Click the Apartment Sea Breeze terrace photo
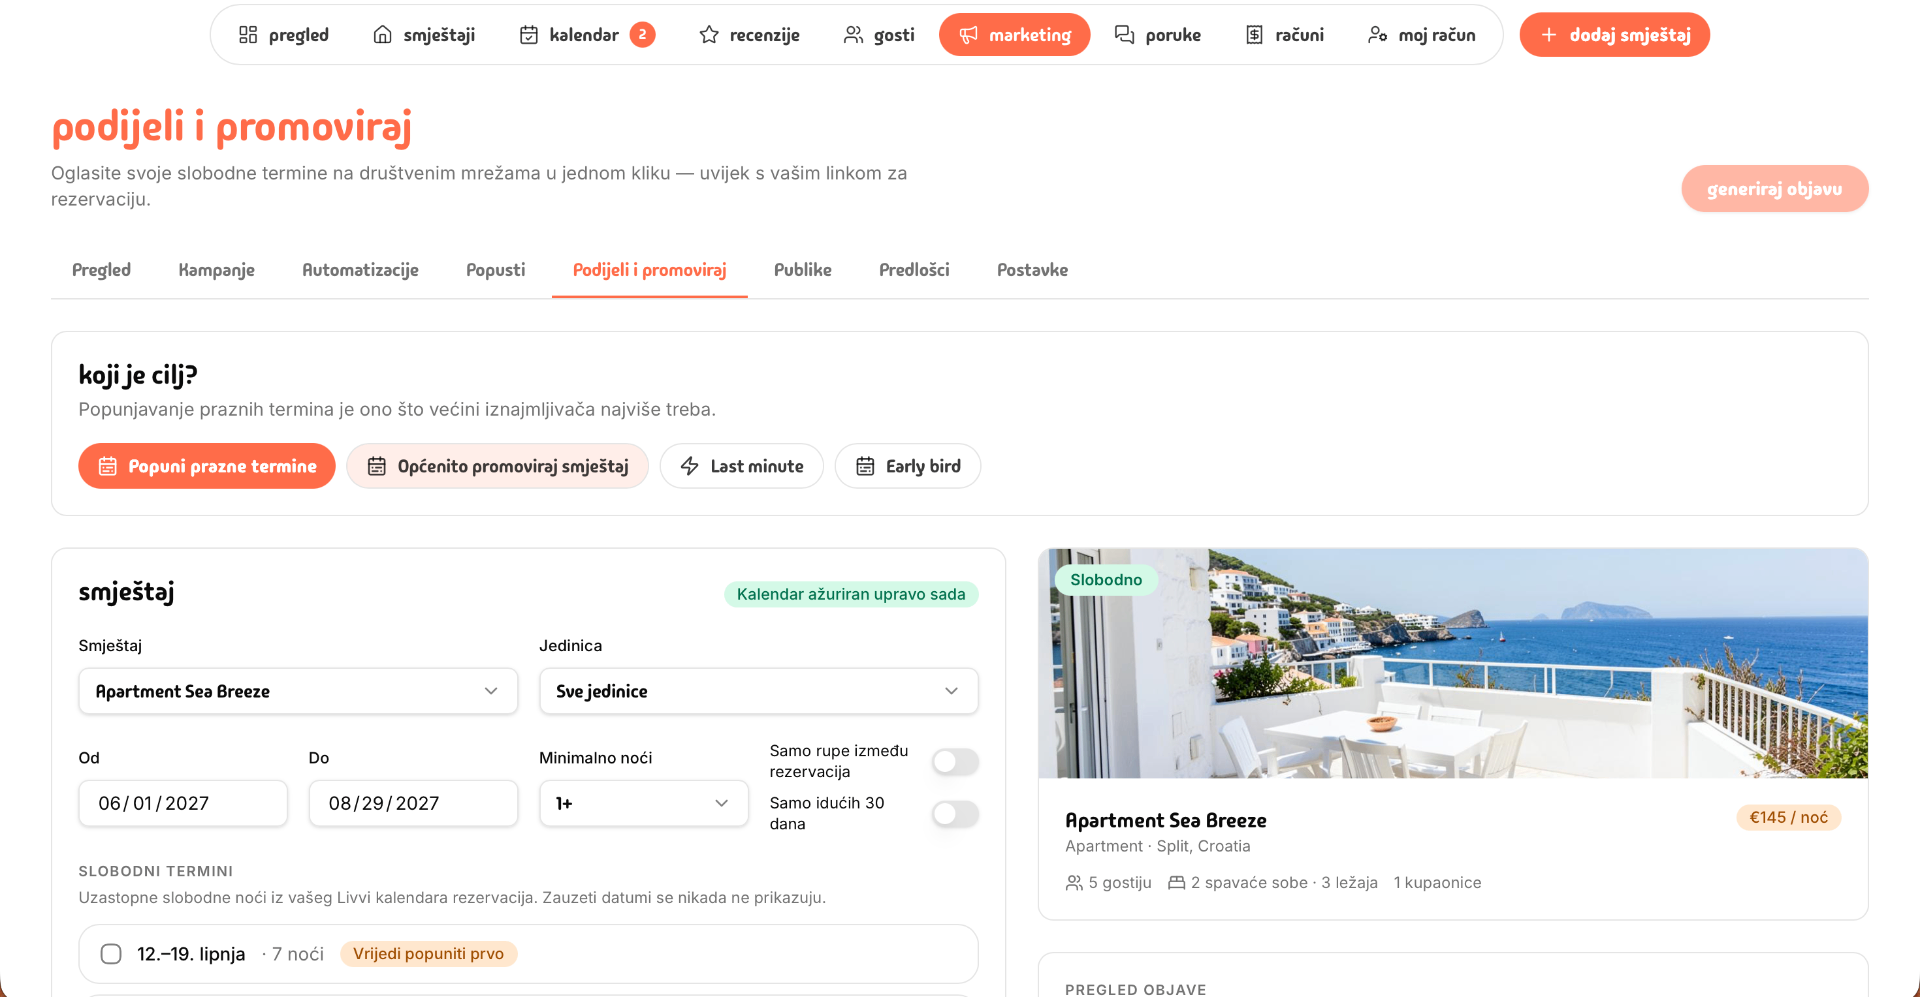1920x997 pixels. (x=1453, y=663)
